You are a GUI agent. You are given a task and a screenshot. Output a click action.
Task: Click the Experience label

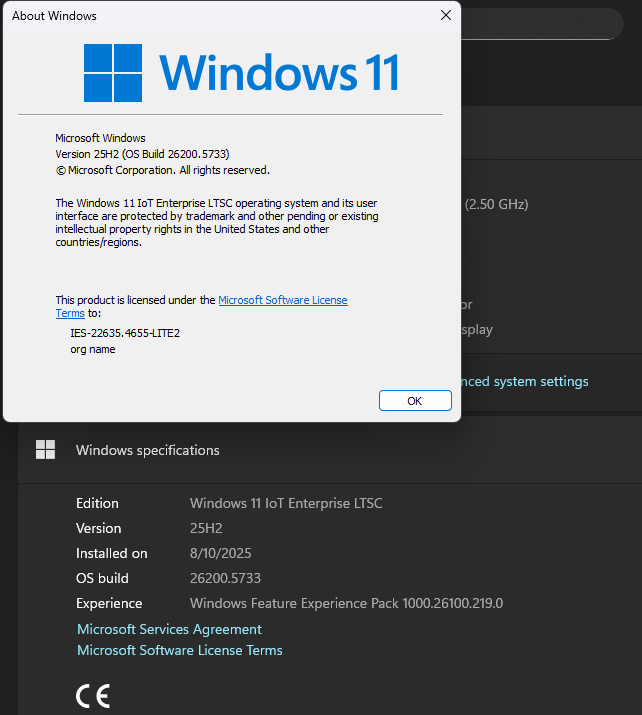pos(109,603)
